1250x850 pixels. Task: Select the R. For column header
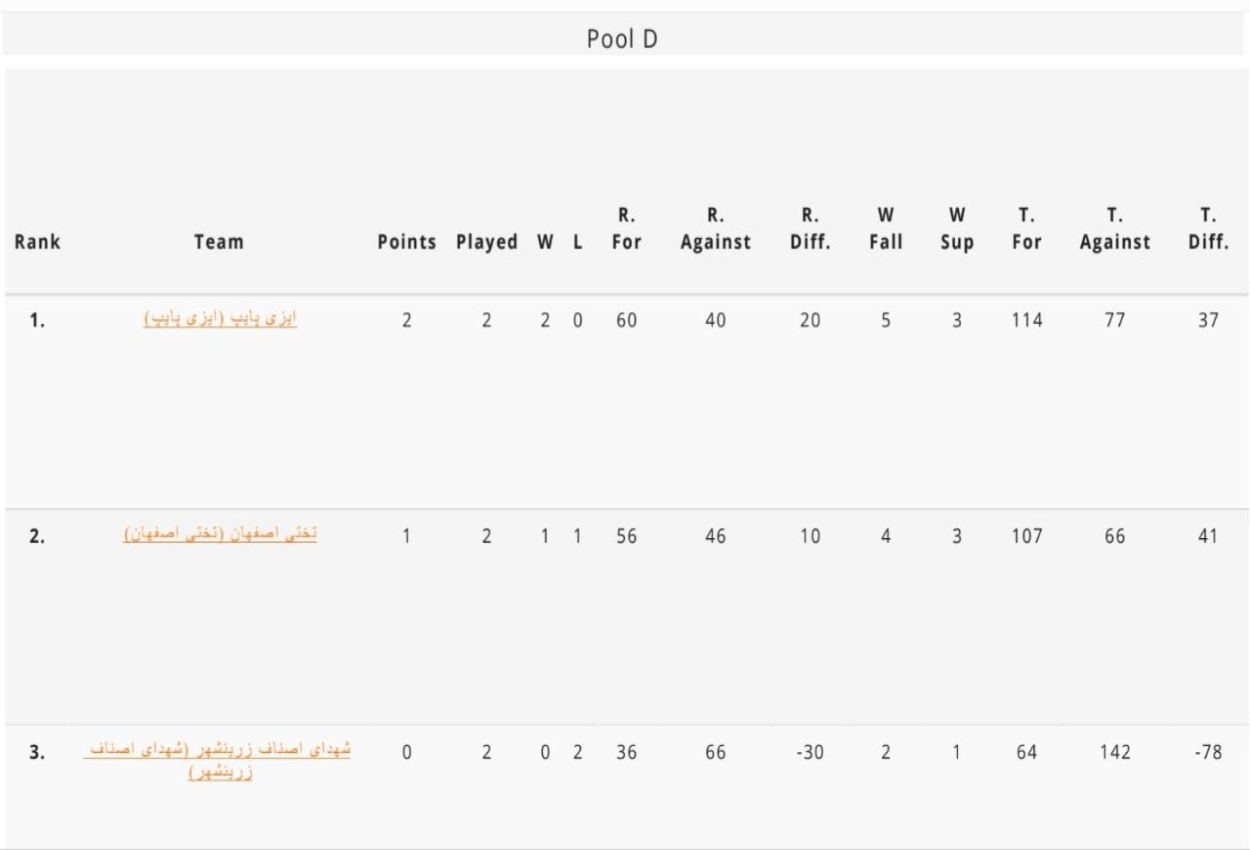[x=626, y=228]
